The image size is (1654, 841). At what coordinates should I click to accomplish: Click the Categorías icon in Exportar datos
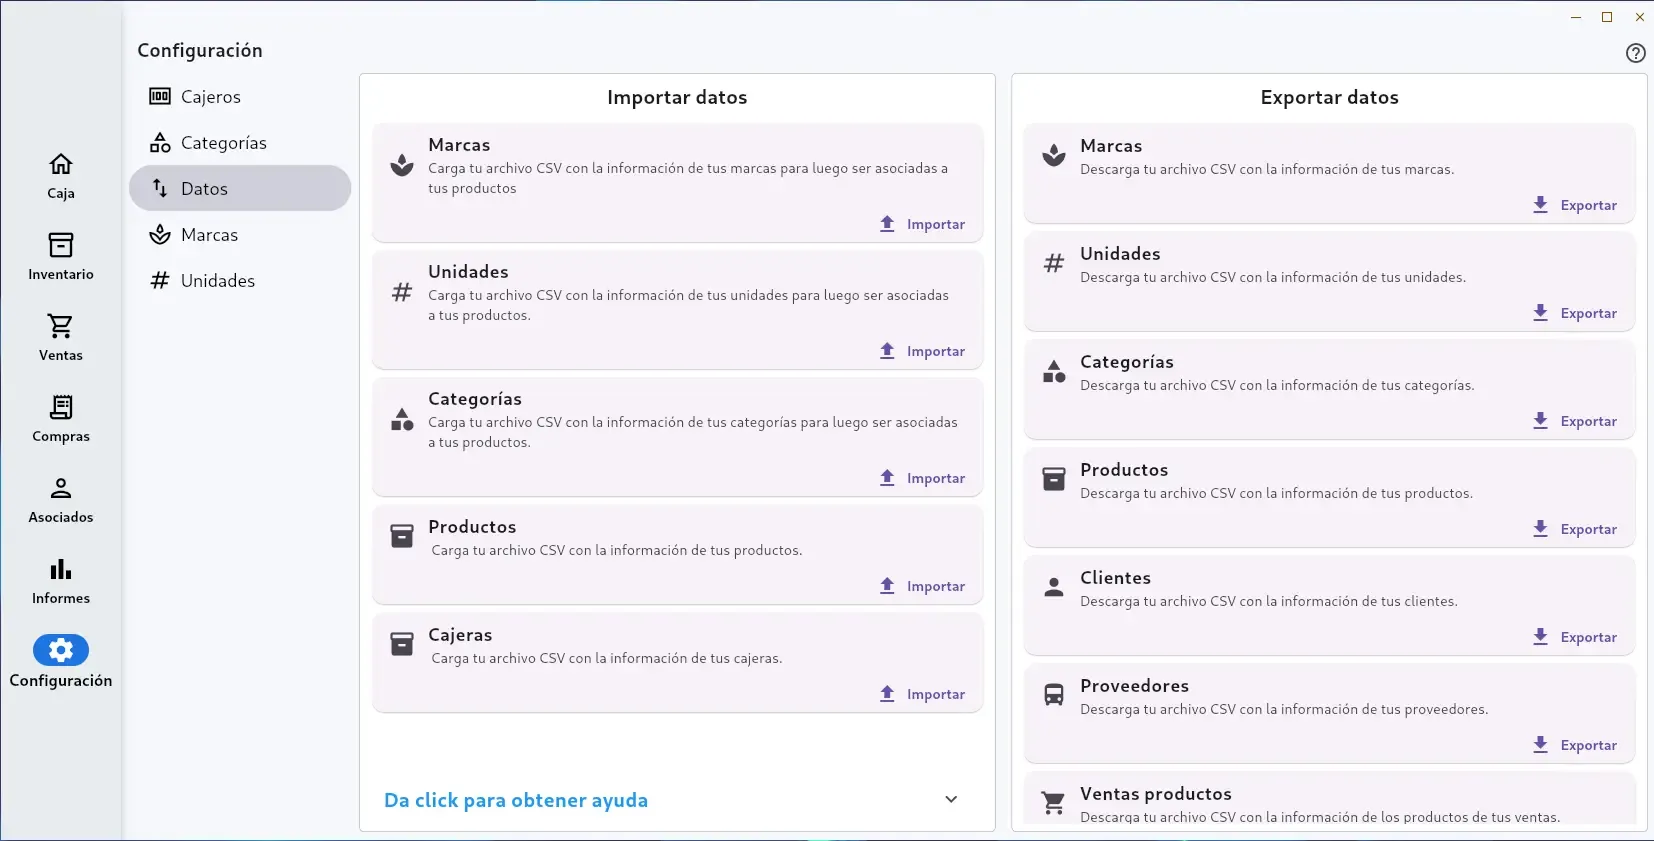(x=1054, y=371)
